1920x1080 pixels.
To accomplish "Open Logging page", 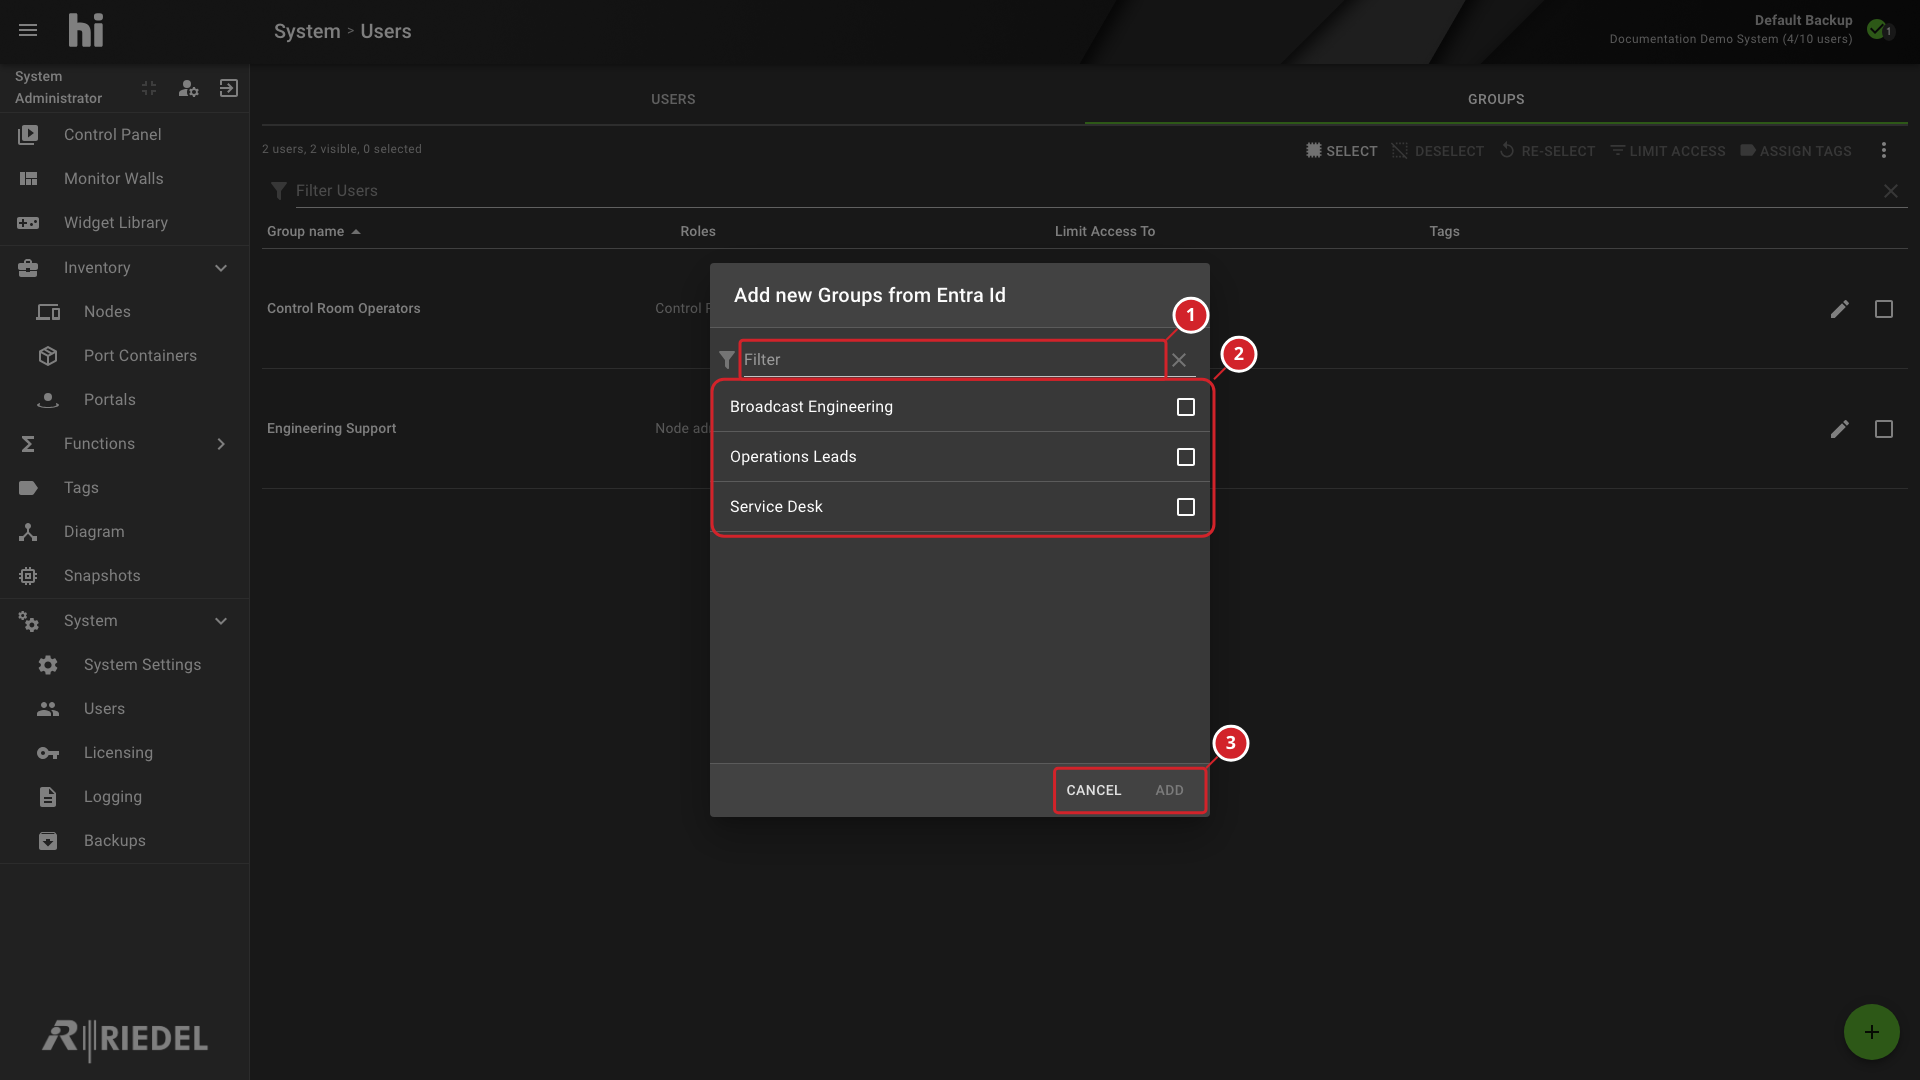I will point(124,796).
